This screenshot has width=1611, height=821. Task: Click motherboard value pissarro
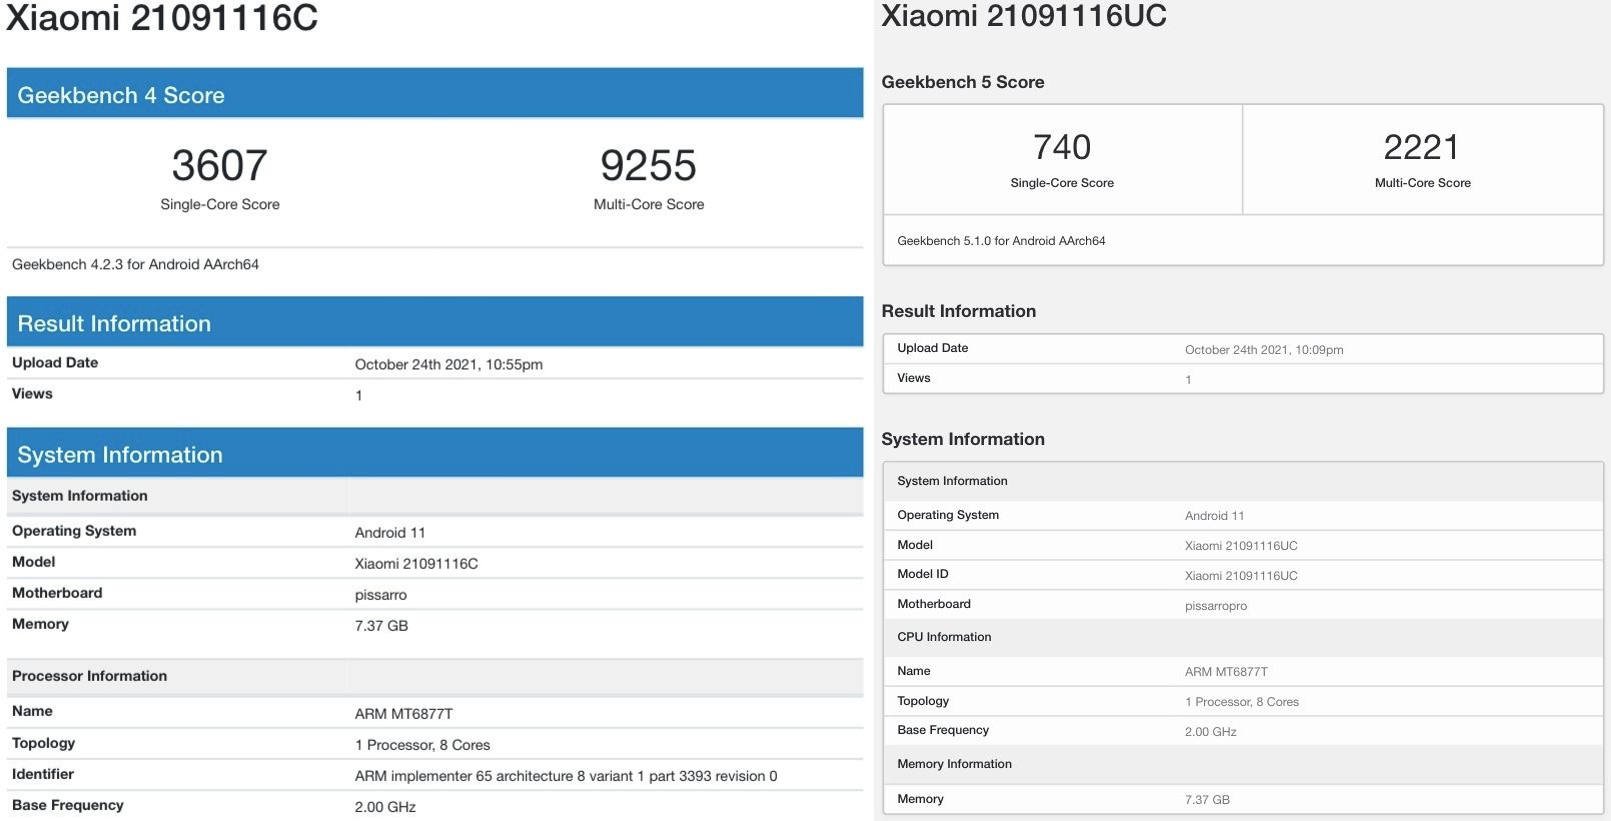tap(380, 595)
